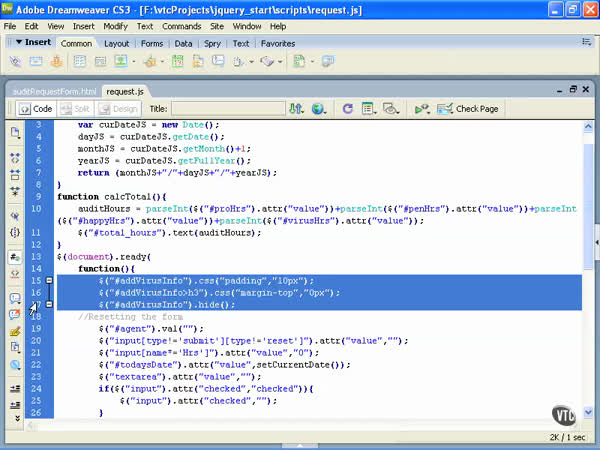
Task: Click the Refresh Design View icon
Action: click(x=347, y=108)
